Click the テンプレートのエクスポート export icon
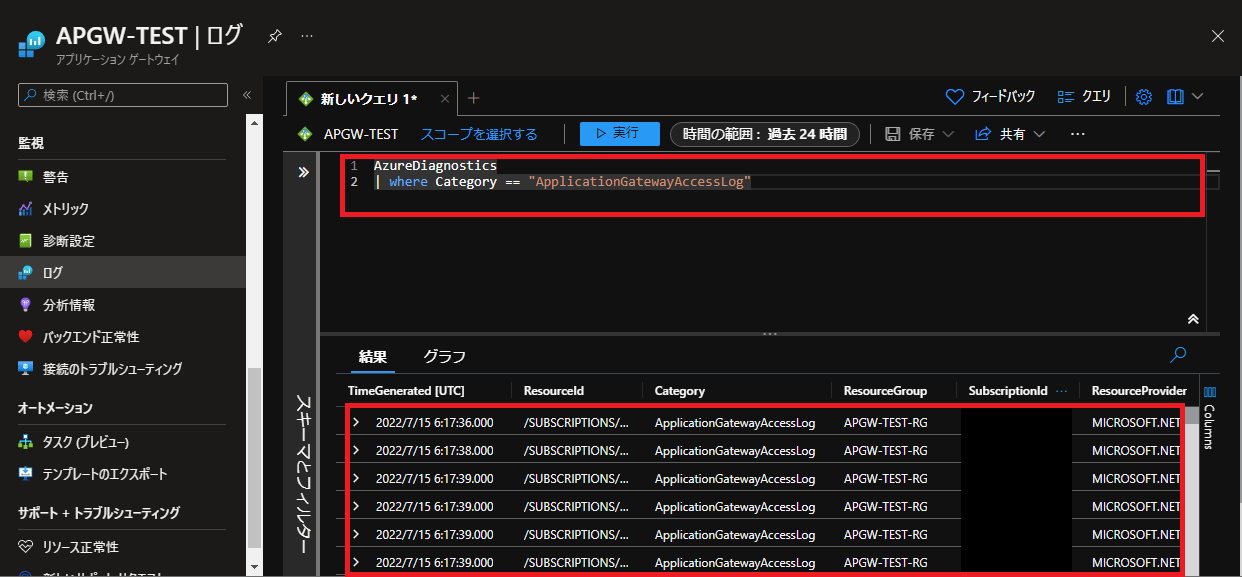The image size is (1242, 577). click(26, 474)
